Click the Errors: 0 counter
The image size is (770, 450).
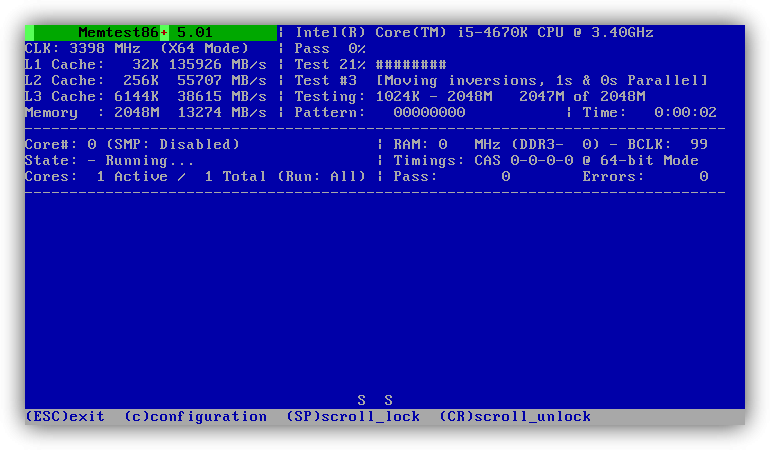[645, 176]
